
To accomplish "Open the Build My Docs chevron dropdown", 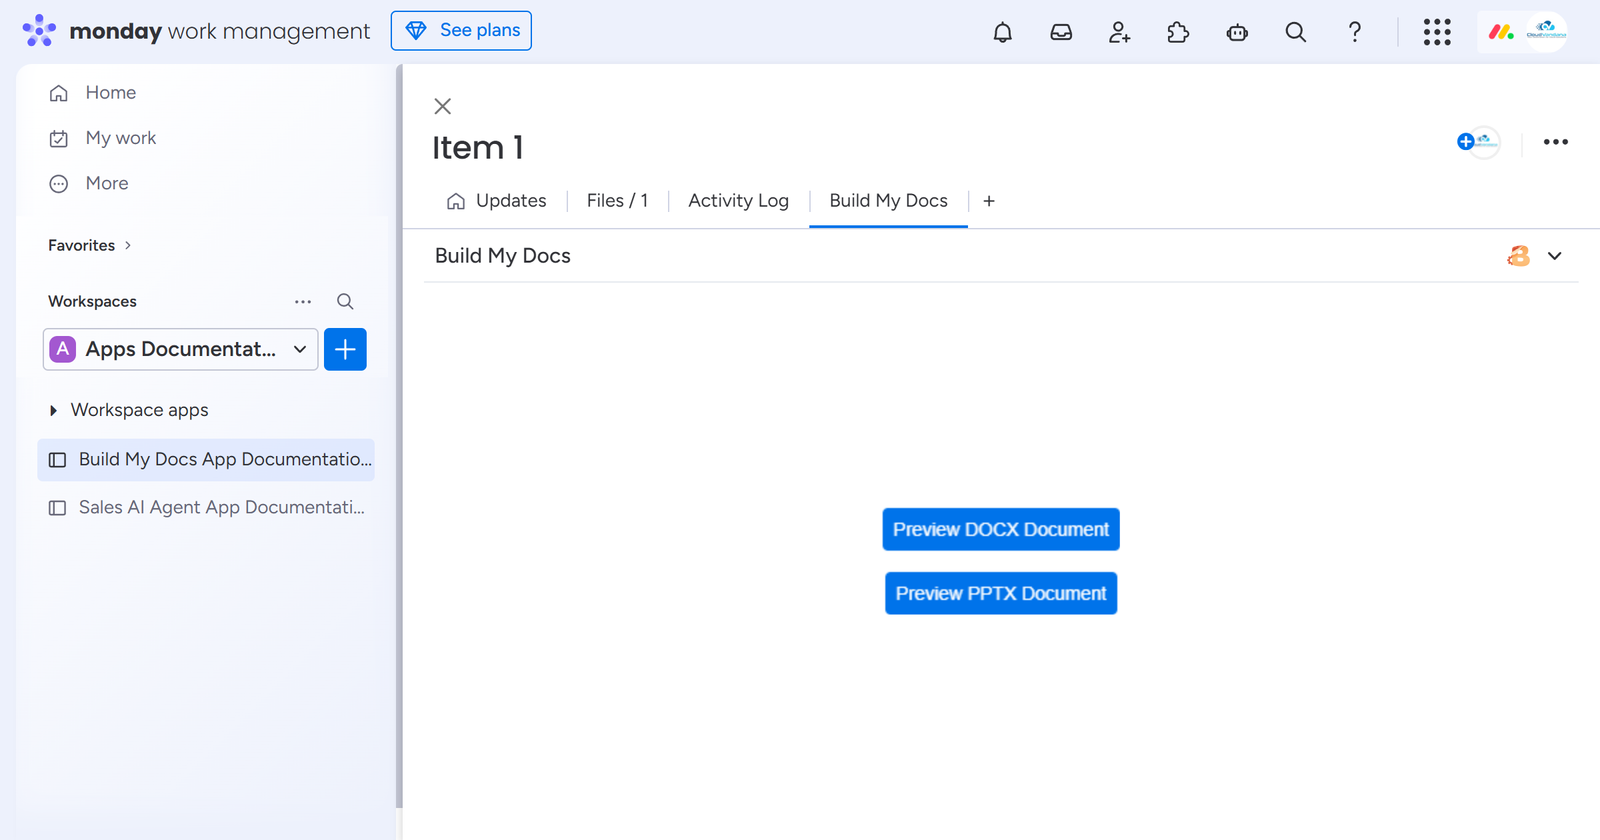I will 1554,256.
